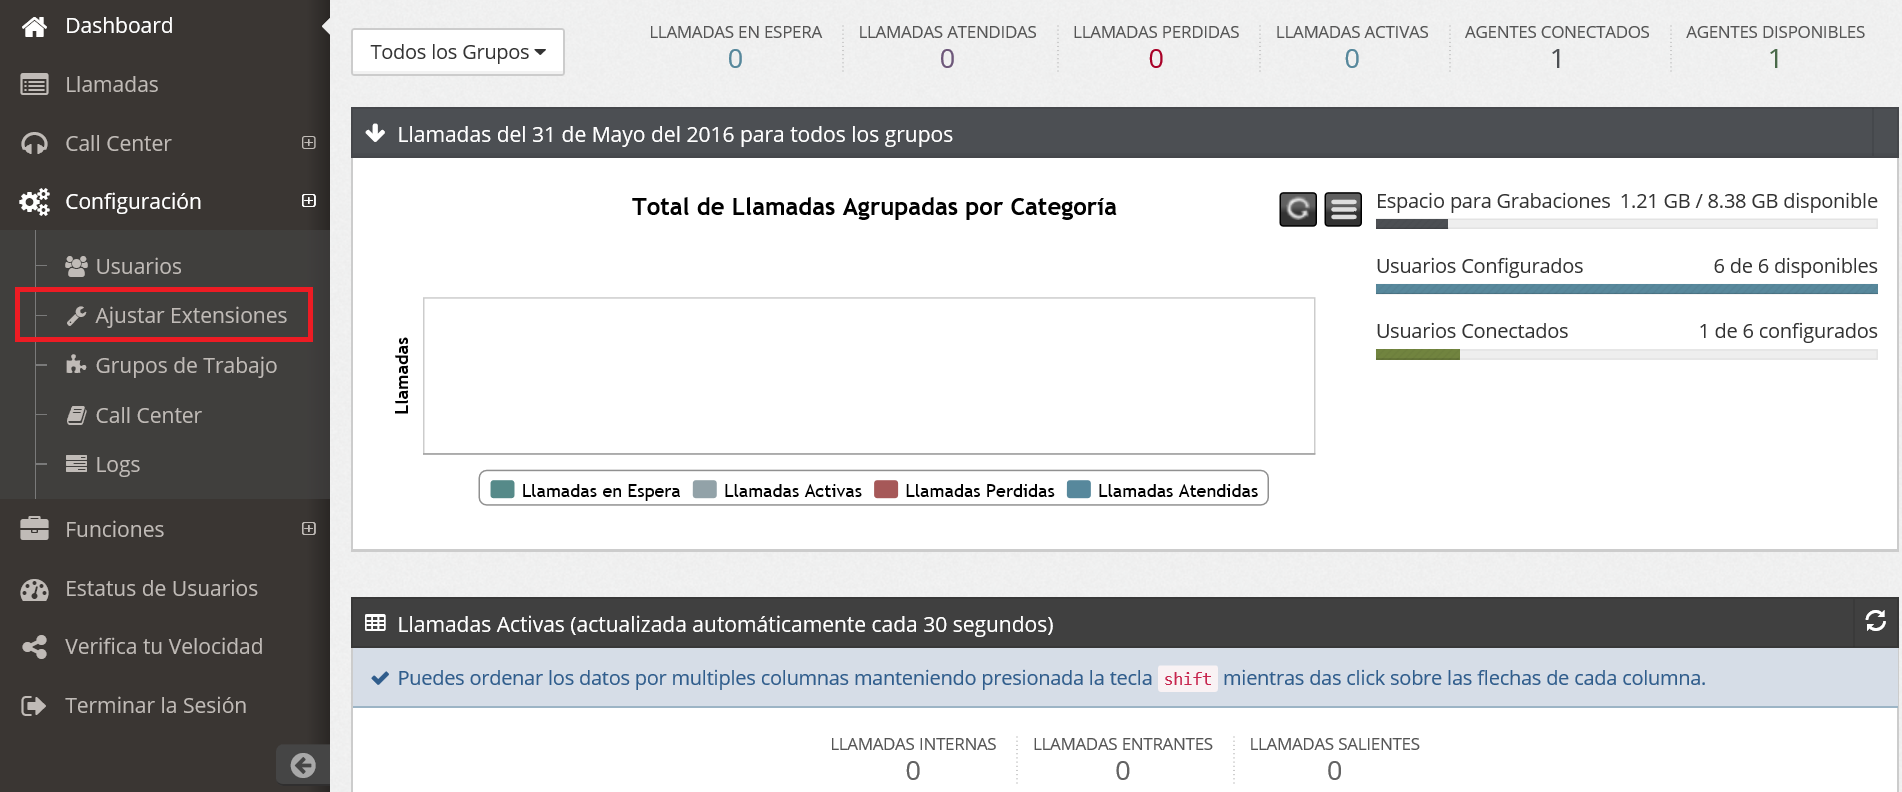Image resolution: width=1902 pixels, height=792 pixels.
Task: Click the Terminar la Sesión logout icon
Action: pos(34,706)
